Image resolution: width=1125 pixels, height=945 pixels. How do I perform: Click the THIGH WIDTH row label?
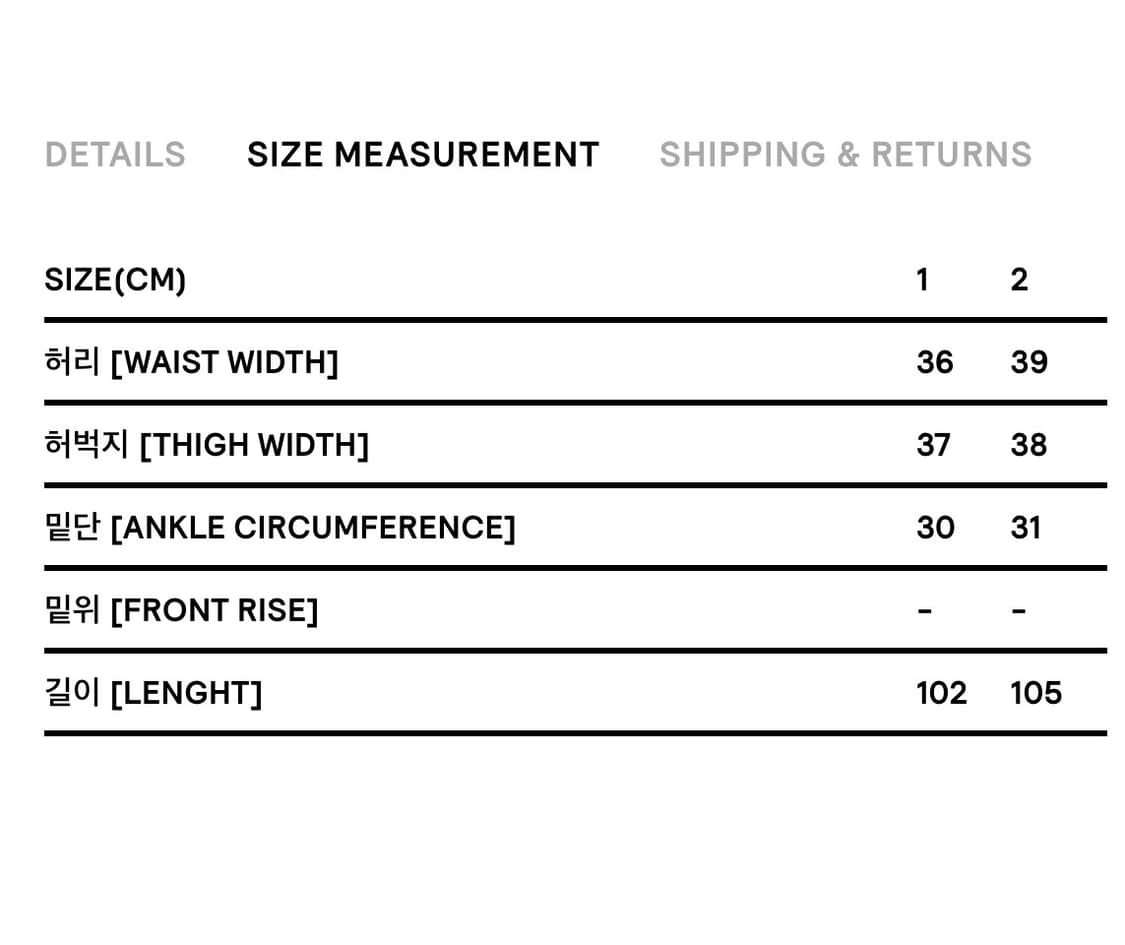click(x=206, y=445)
